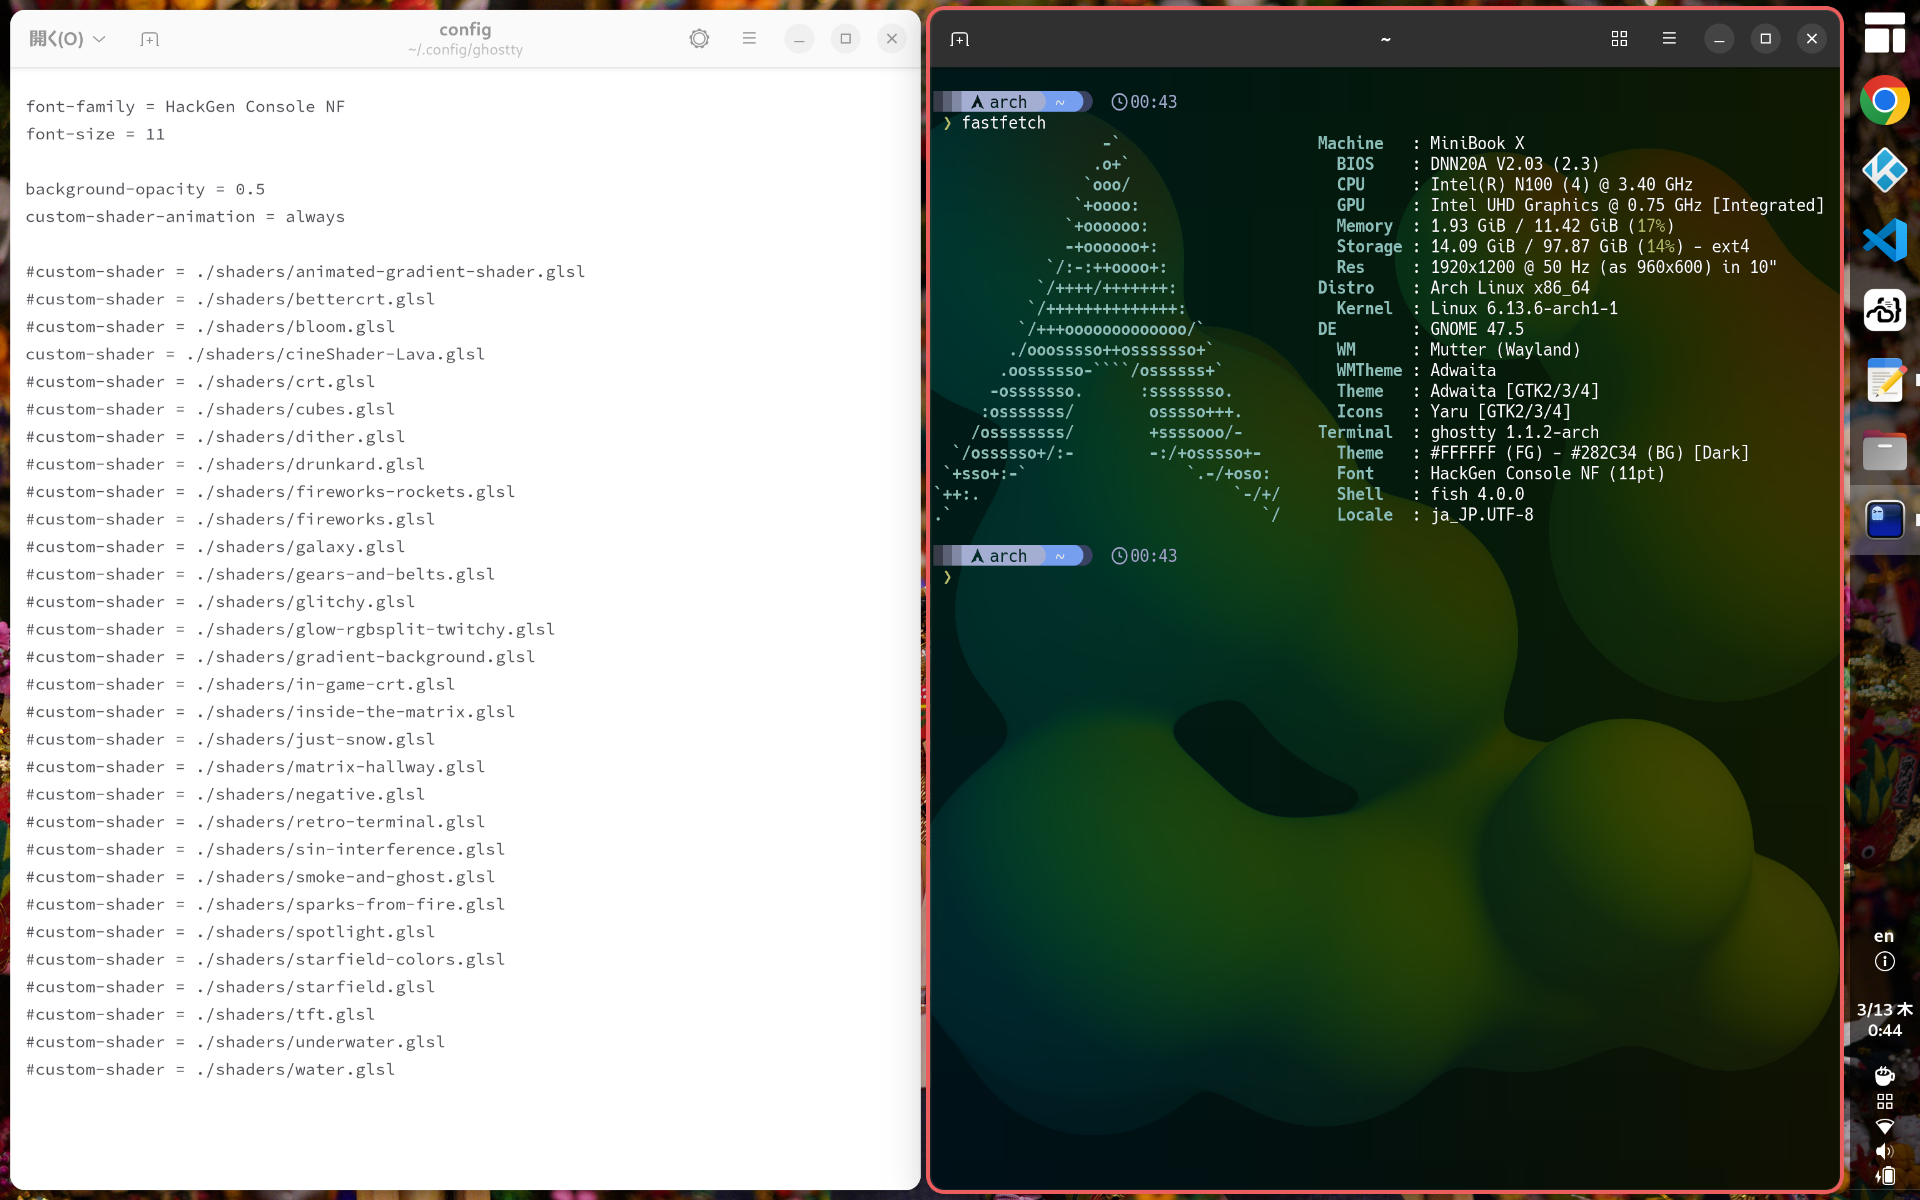The width and height of the screenshot is (1920, 1200).
Task: Minimize the config text editor window
Action: click(x=799, y=39)
